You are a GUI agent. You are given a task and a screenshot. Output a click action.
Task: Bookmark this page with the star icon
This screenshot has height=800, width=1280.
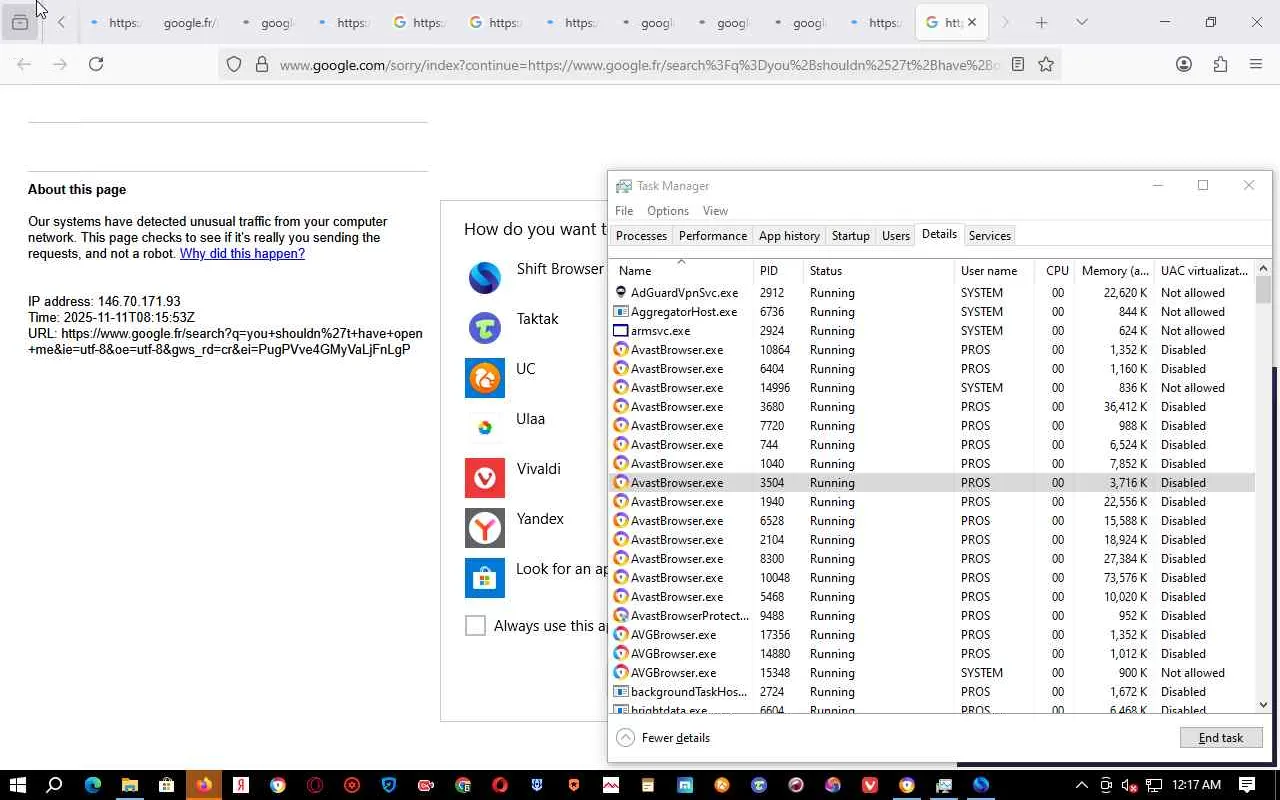tap(1046, 64)
